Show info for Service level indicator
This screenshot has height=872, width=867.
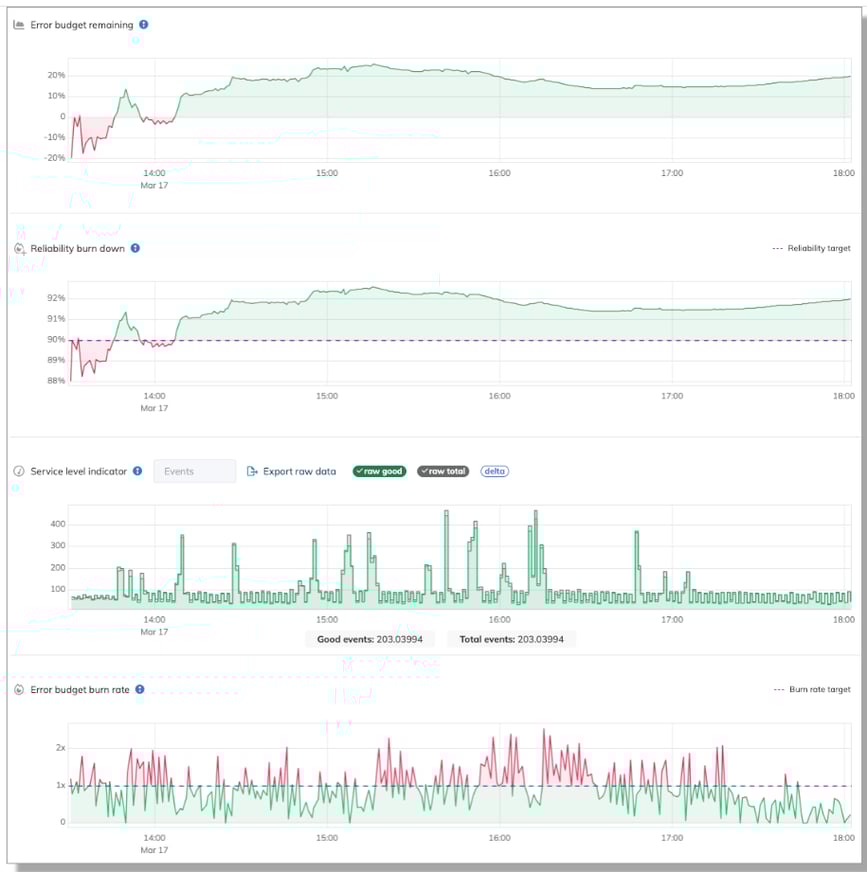tap(137, 471)
